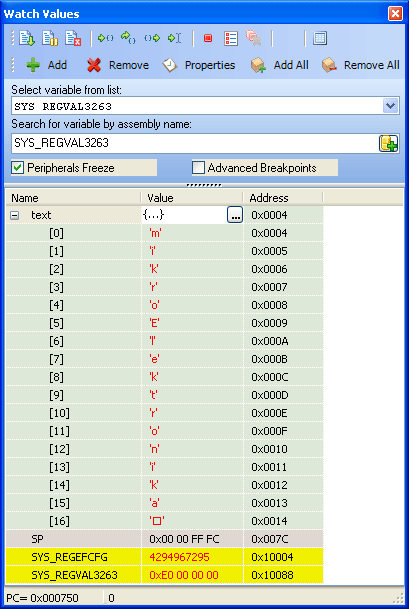Click the PC= 0x000750 status bar entry
This screenshot has width=409, height=609.
pyautogui.click(x=42, y=598)
